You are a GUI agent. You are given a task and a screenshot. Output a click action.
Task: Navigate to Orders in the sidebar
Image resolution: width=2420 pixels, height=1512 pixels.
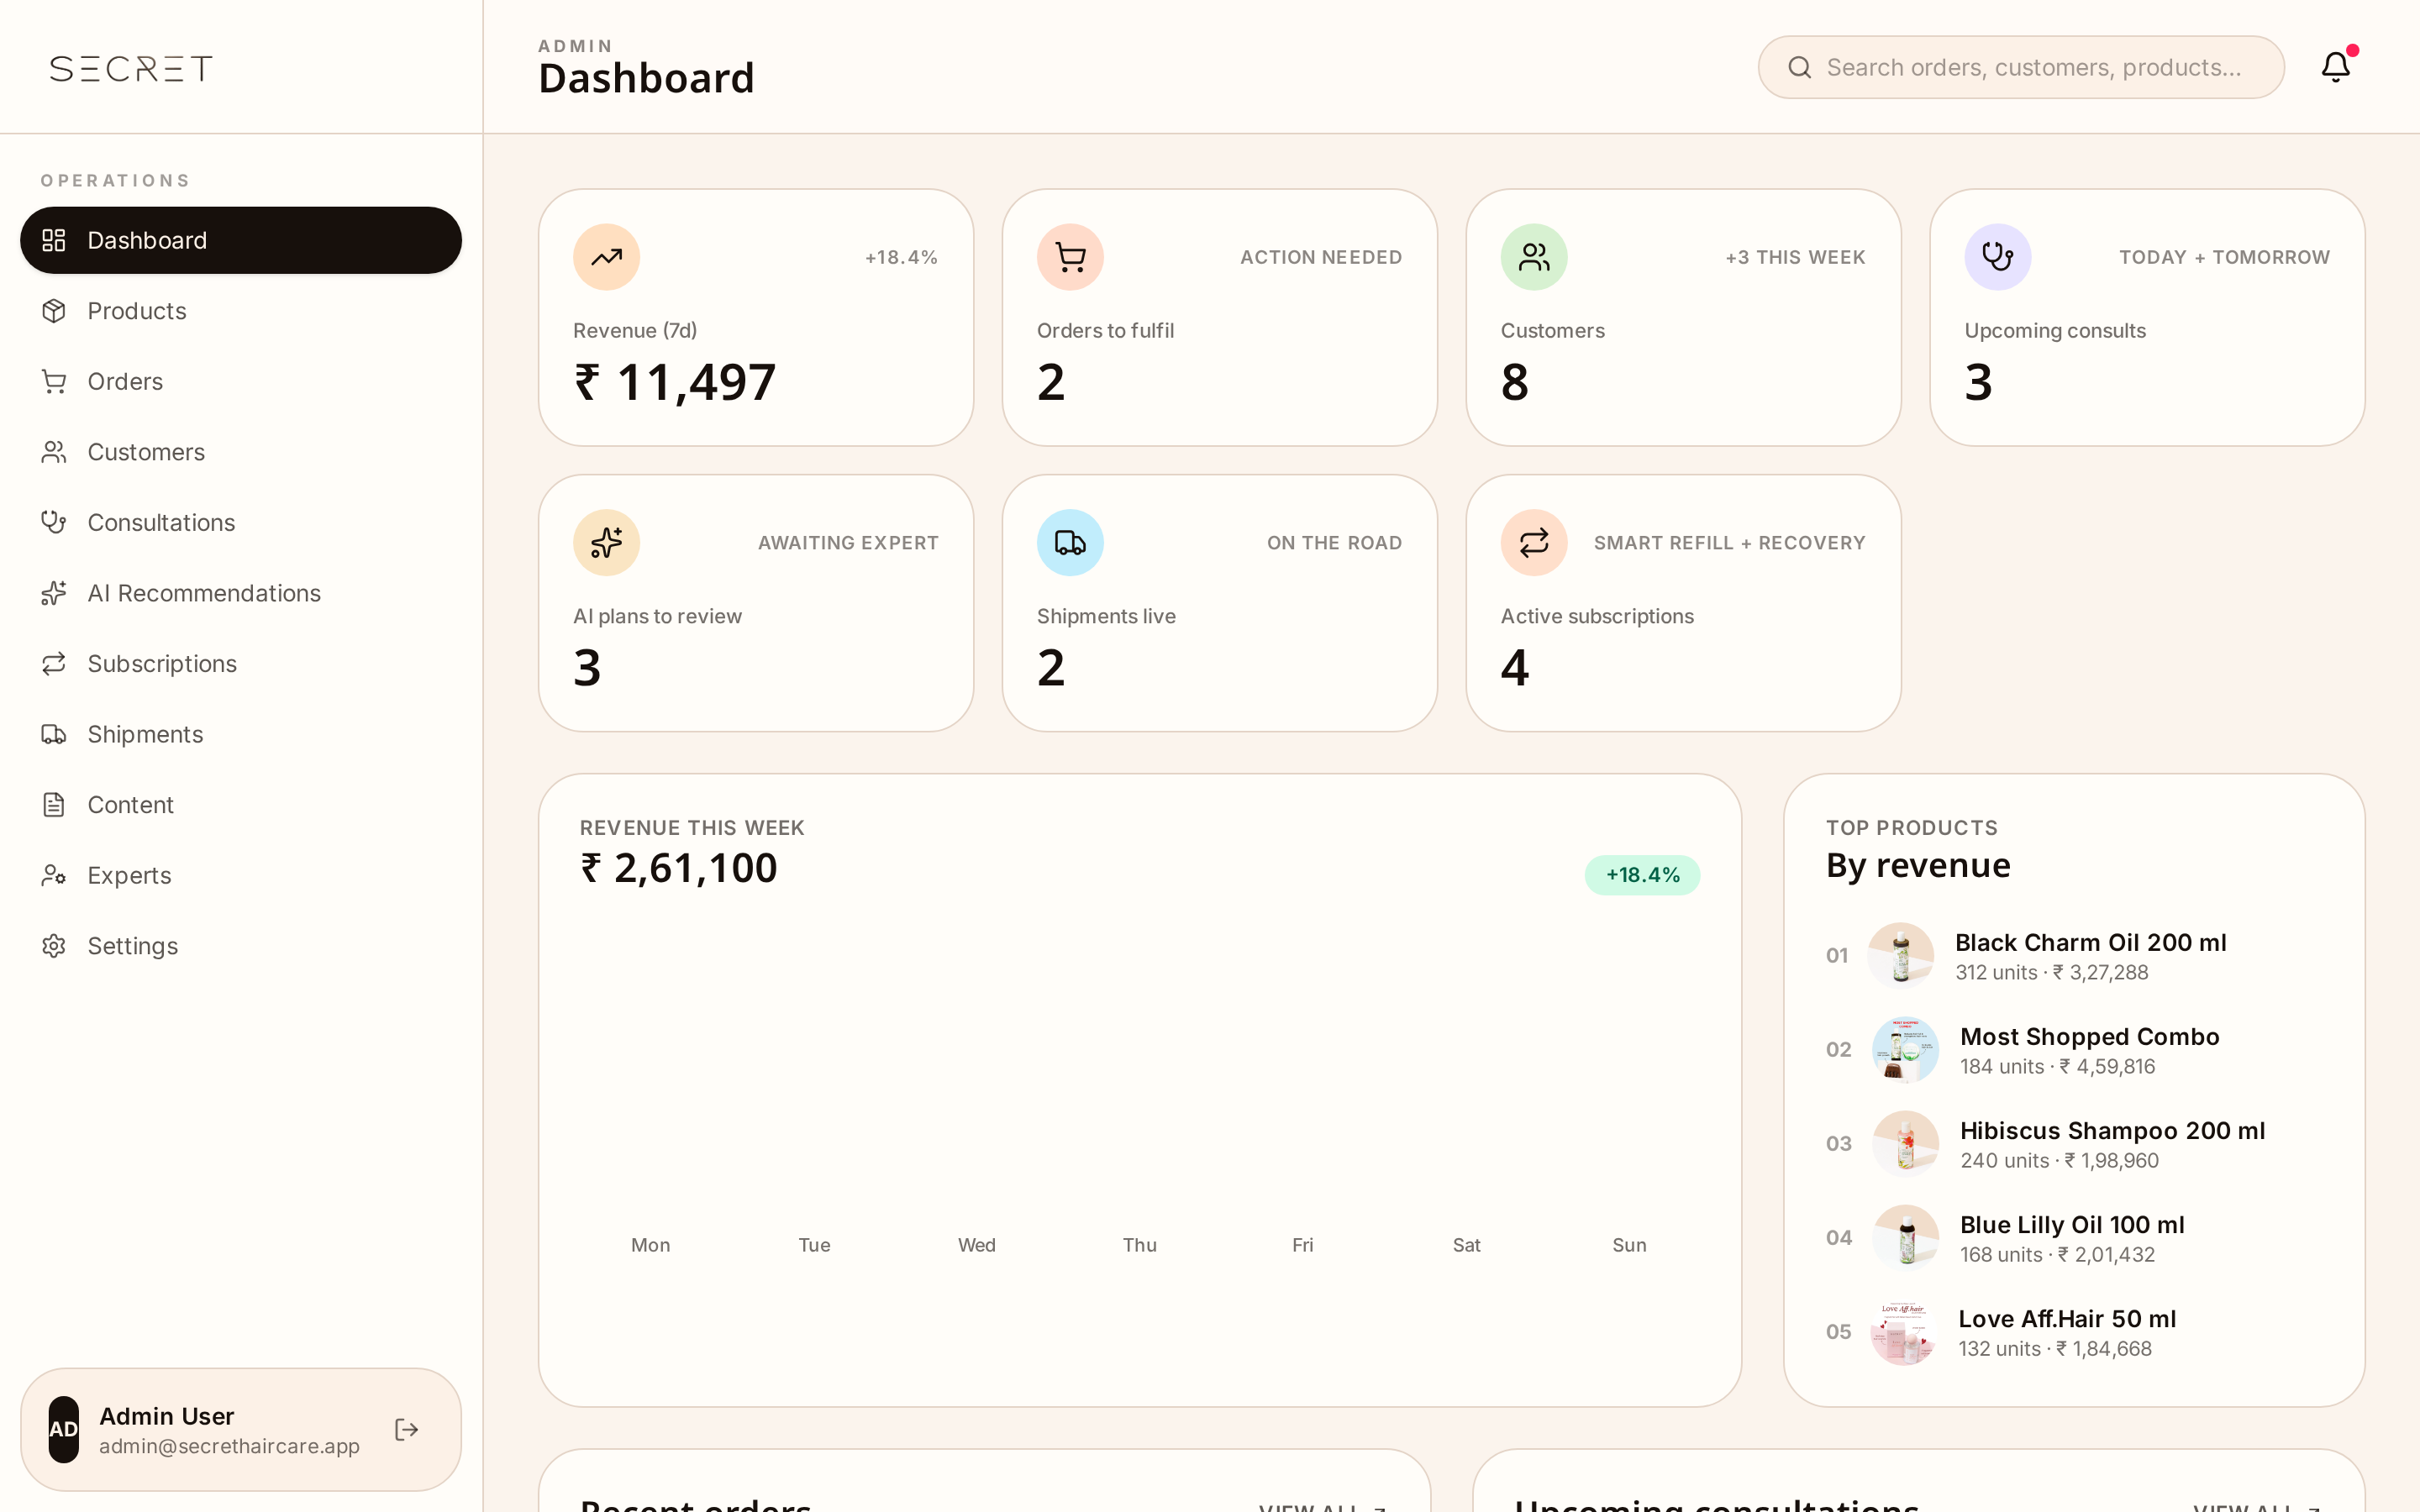pos(241,381)
